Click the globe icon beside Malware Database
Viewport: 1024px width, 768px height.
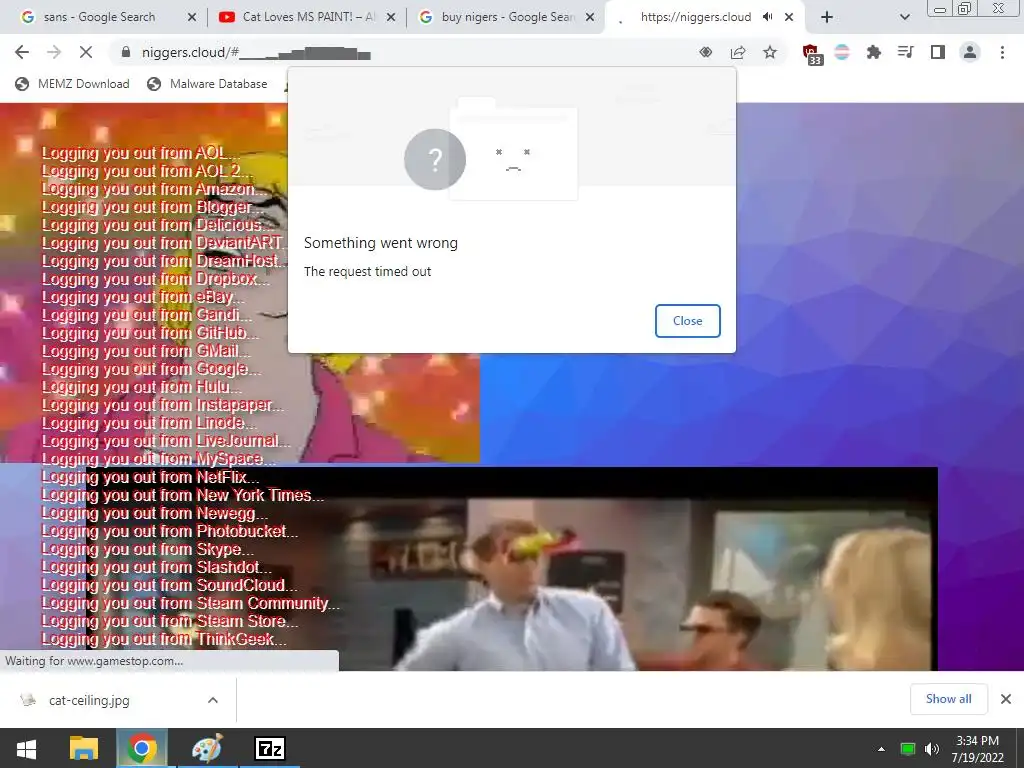click(x=154, y=84)
